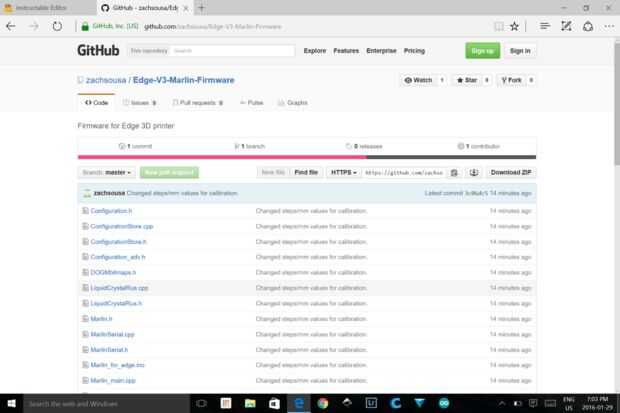
Task: Open the Graphs tab
Action: pos(293,102)
